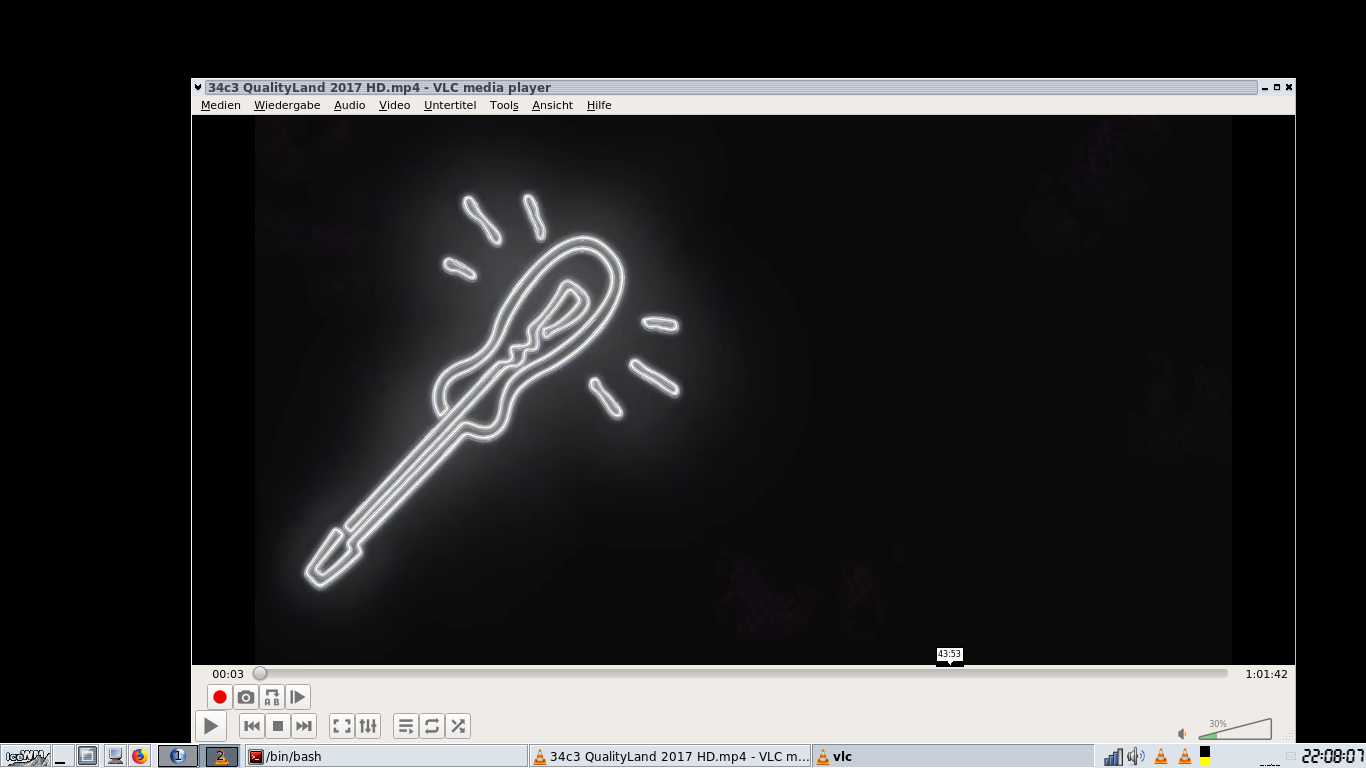Open the Video menu

(395, 105)
